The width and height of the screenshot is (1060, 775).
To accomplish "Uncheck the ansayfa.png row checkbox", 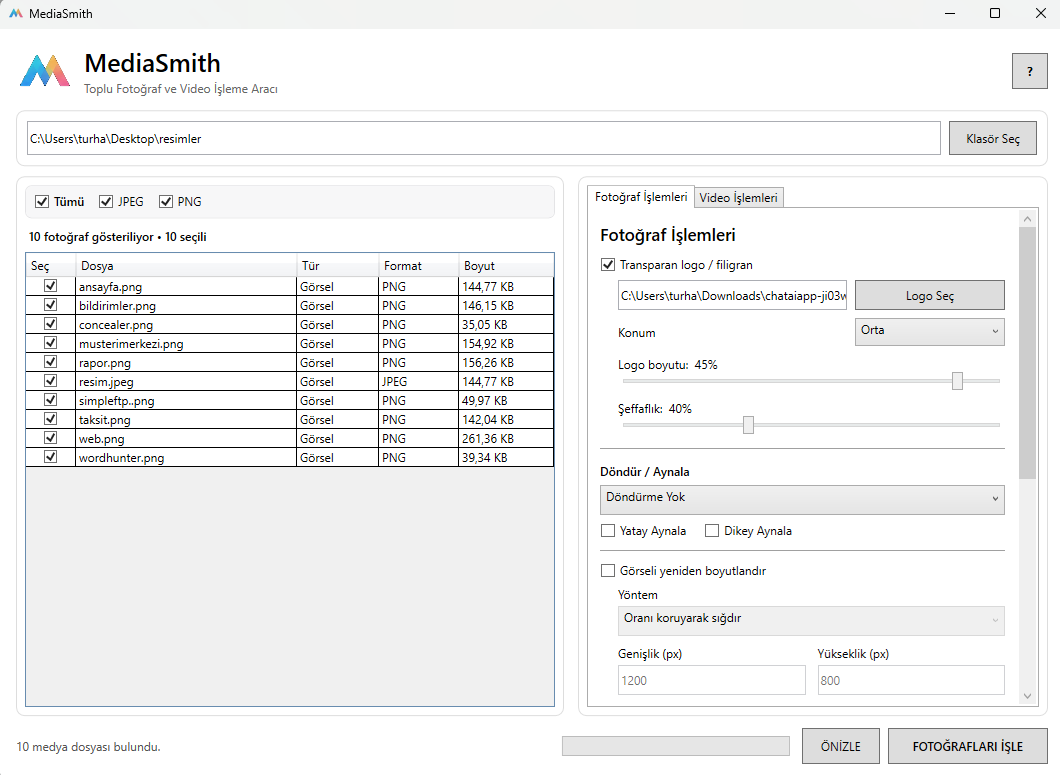I will click(50, 286).
